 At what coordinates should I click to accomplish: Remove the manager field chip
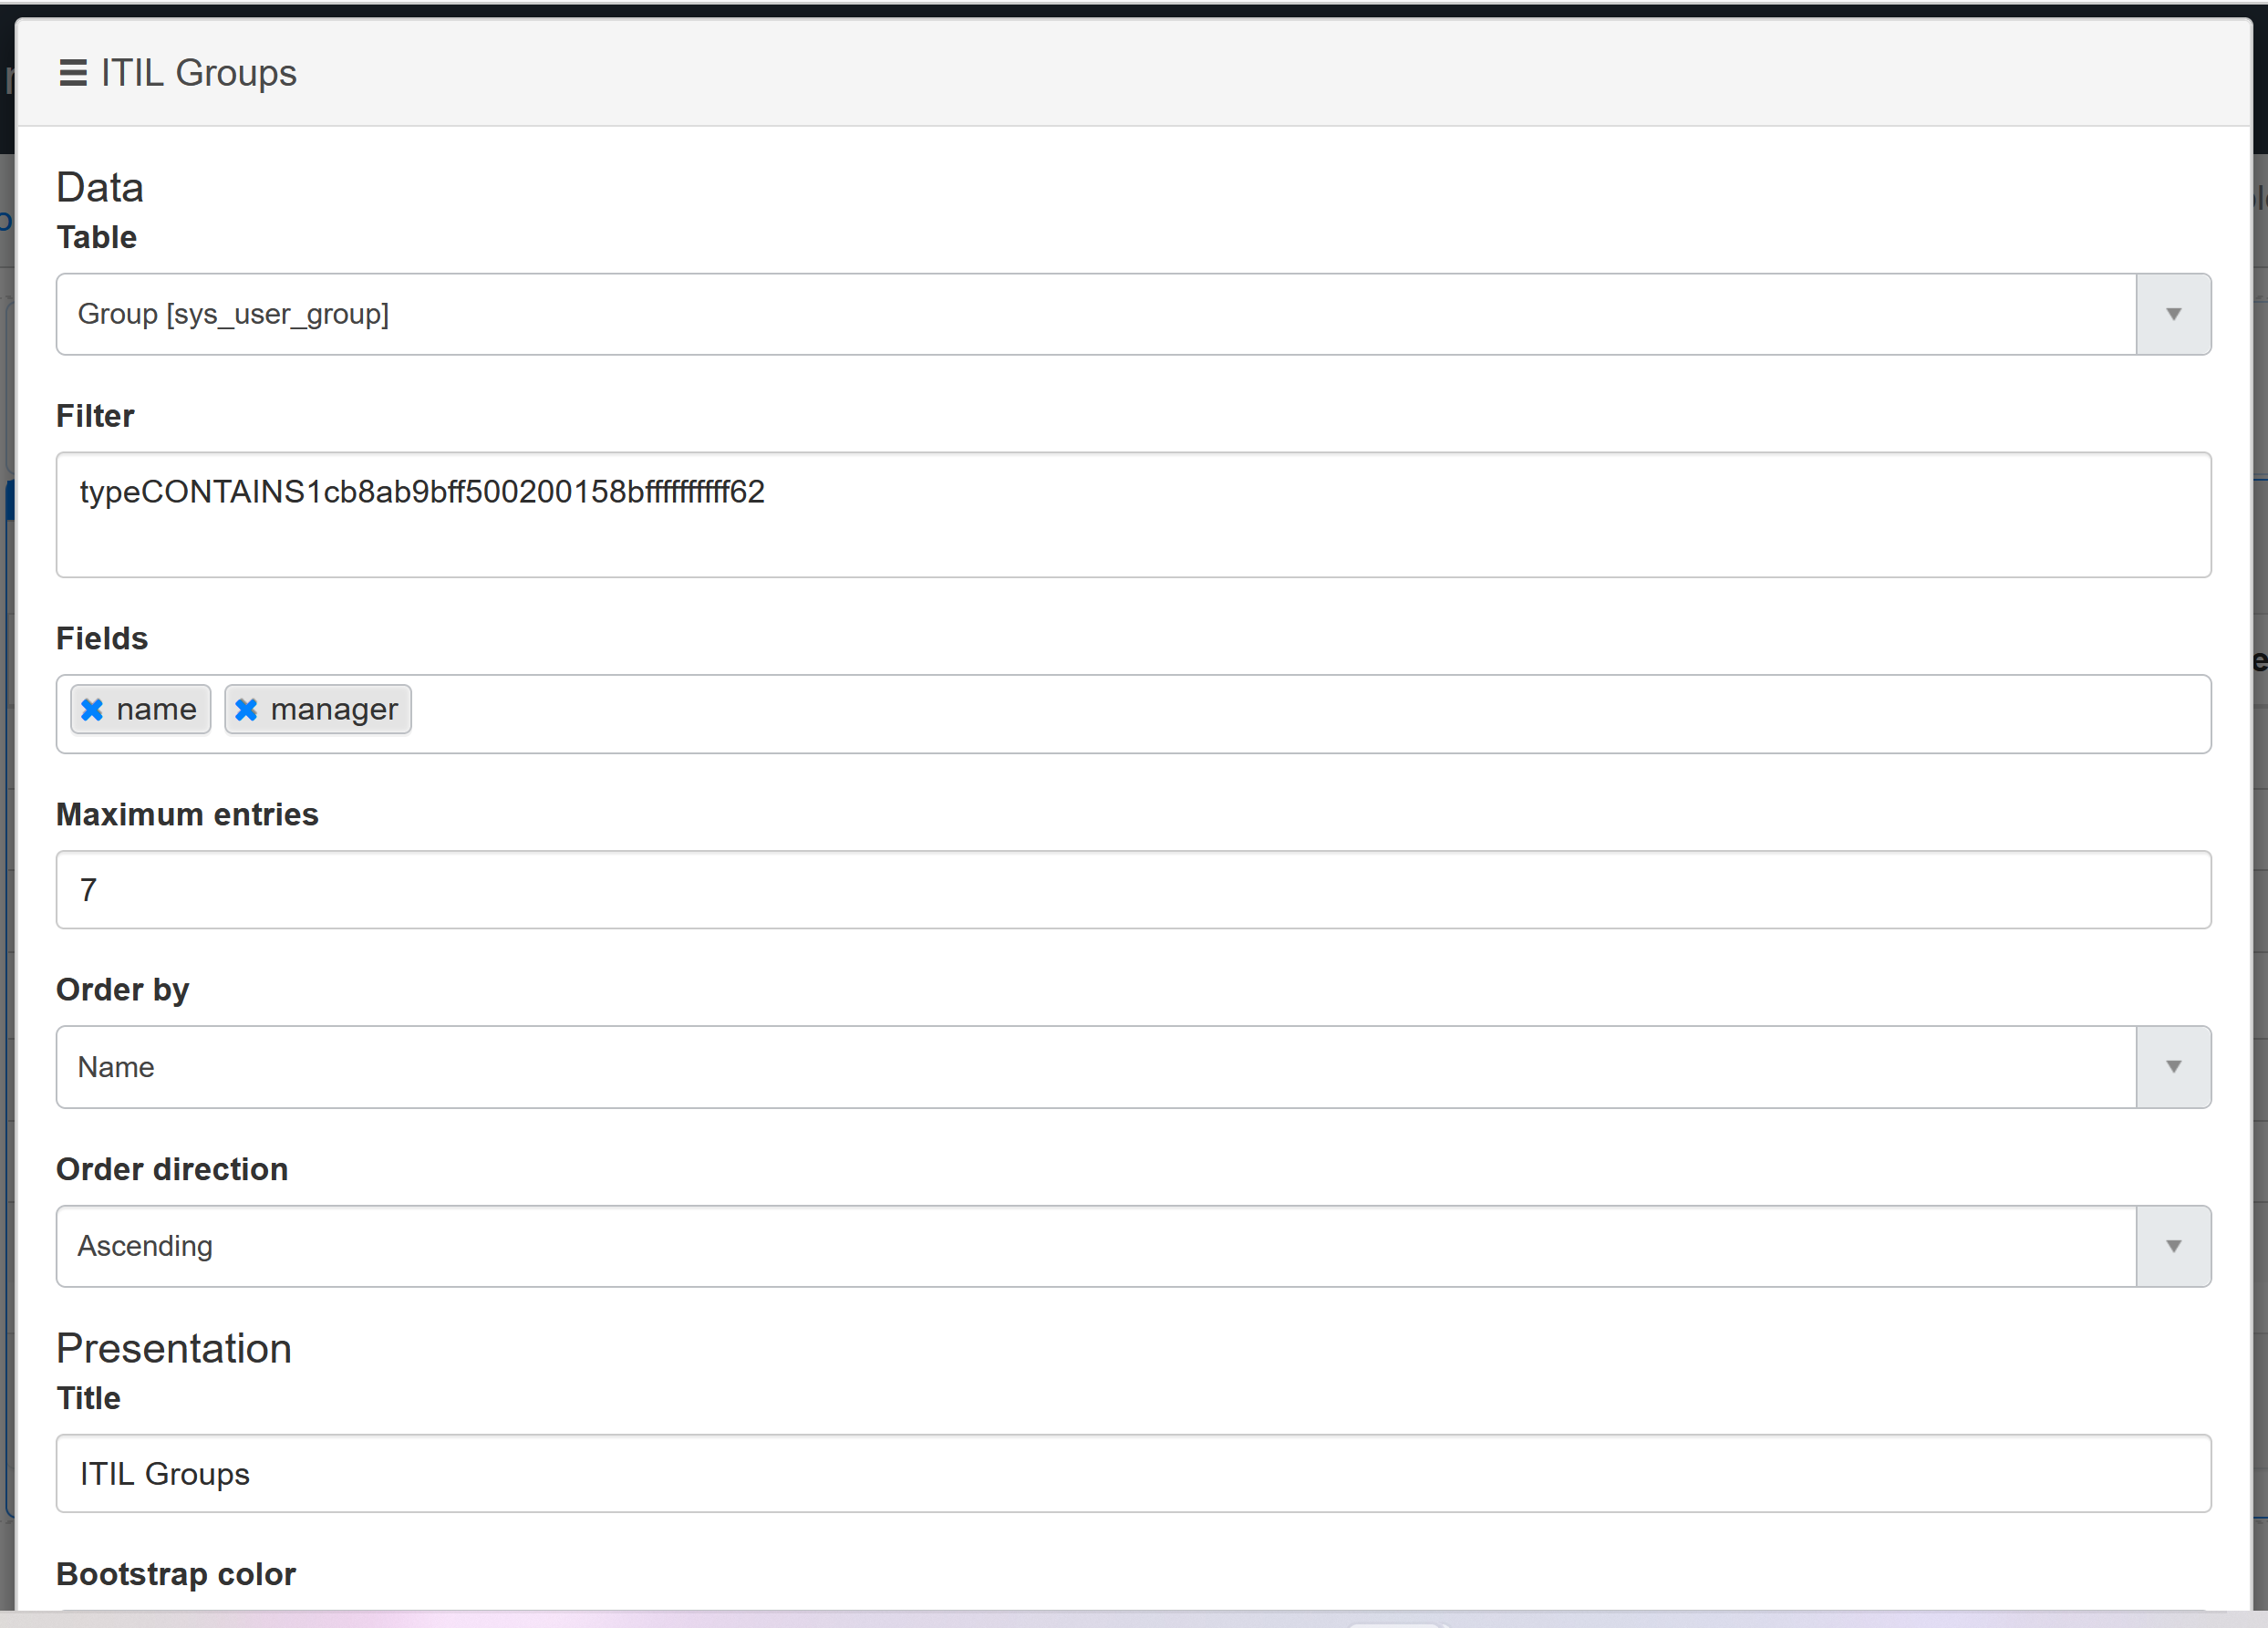click(247, 709)
